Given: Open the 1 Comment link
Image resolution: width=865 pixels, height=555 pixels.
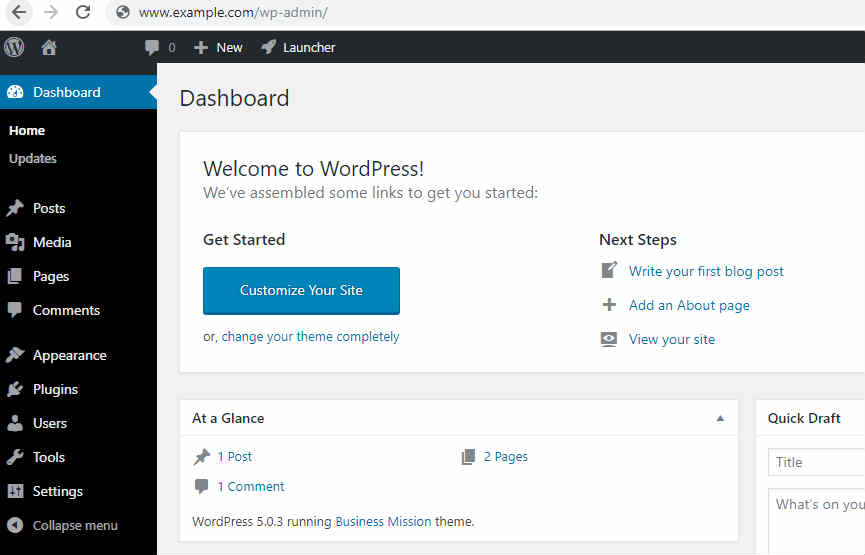Looking at the screenshot, I should pyautogui.click(x=251, y=487).
